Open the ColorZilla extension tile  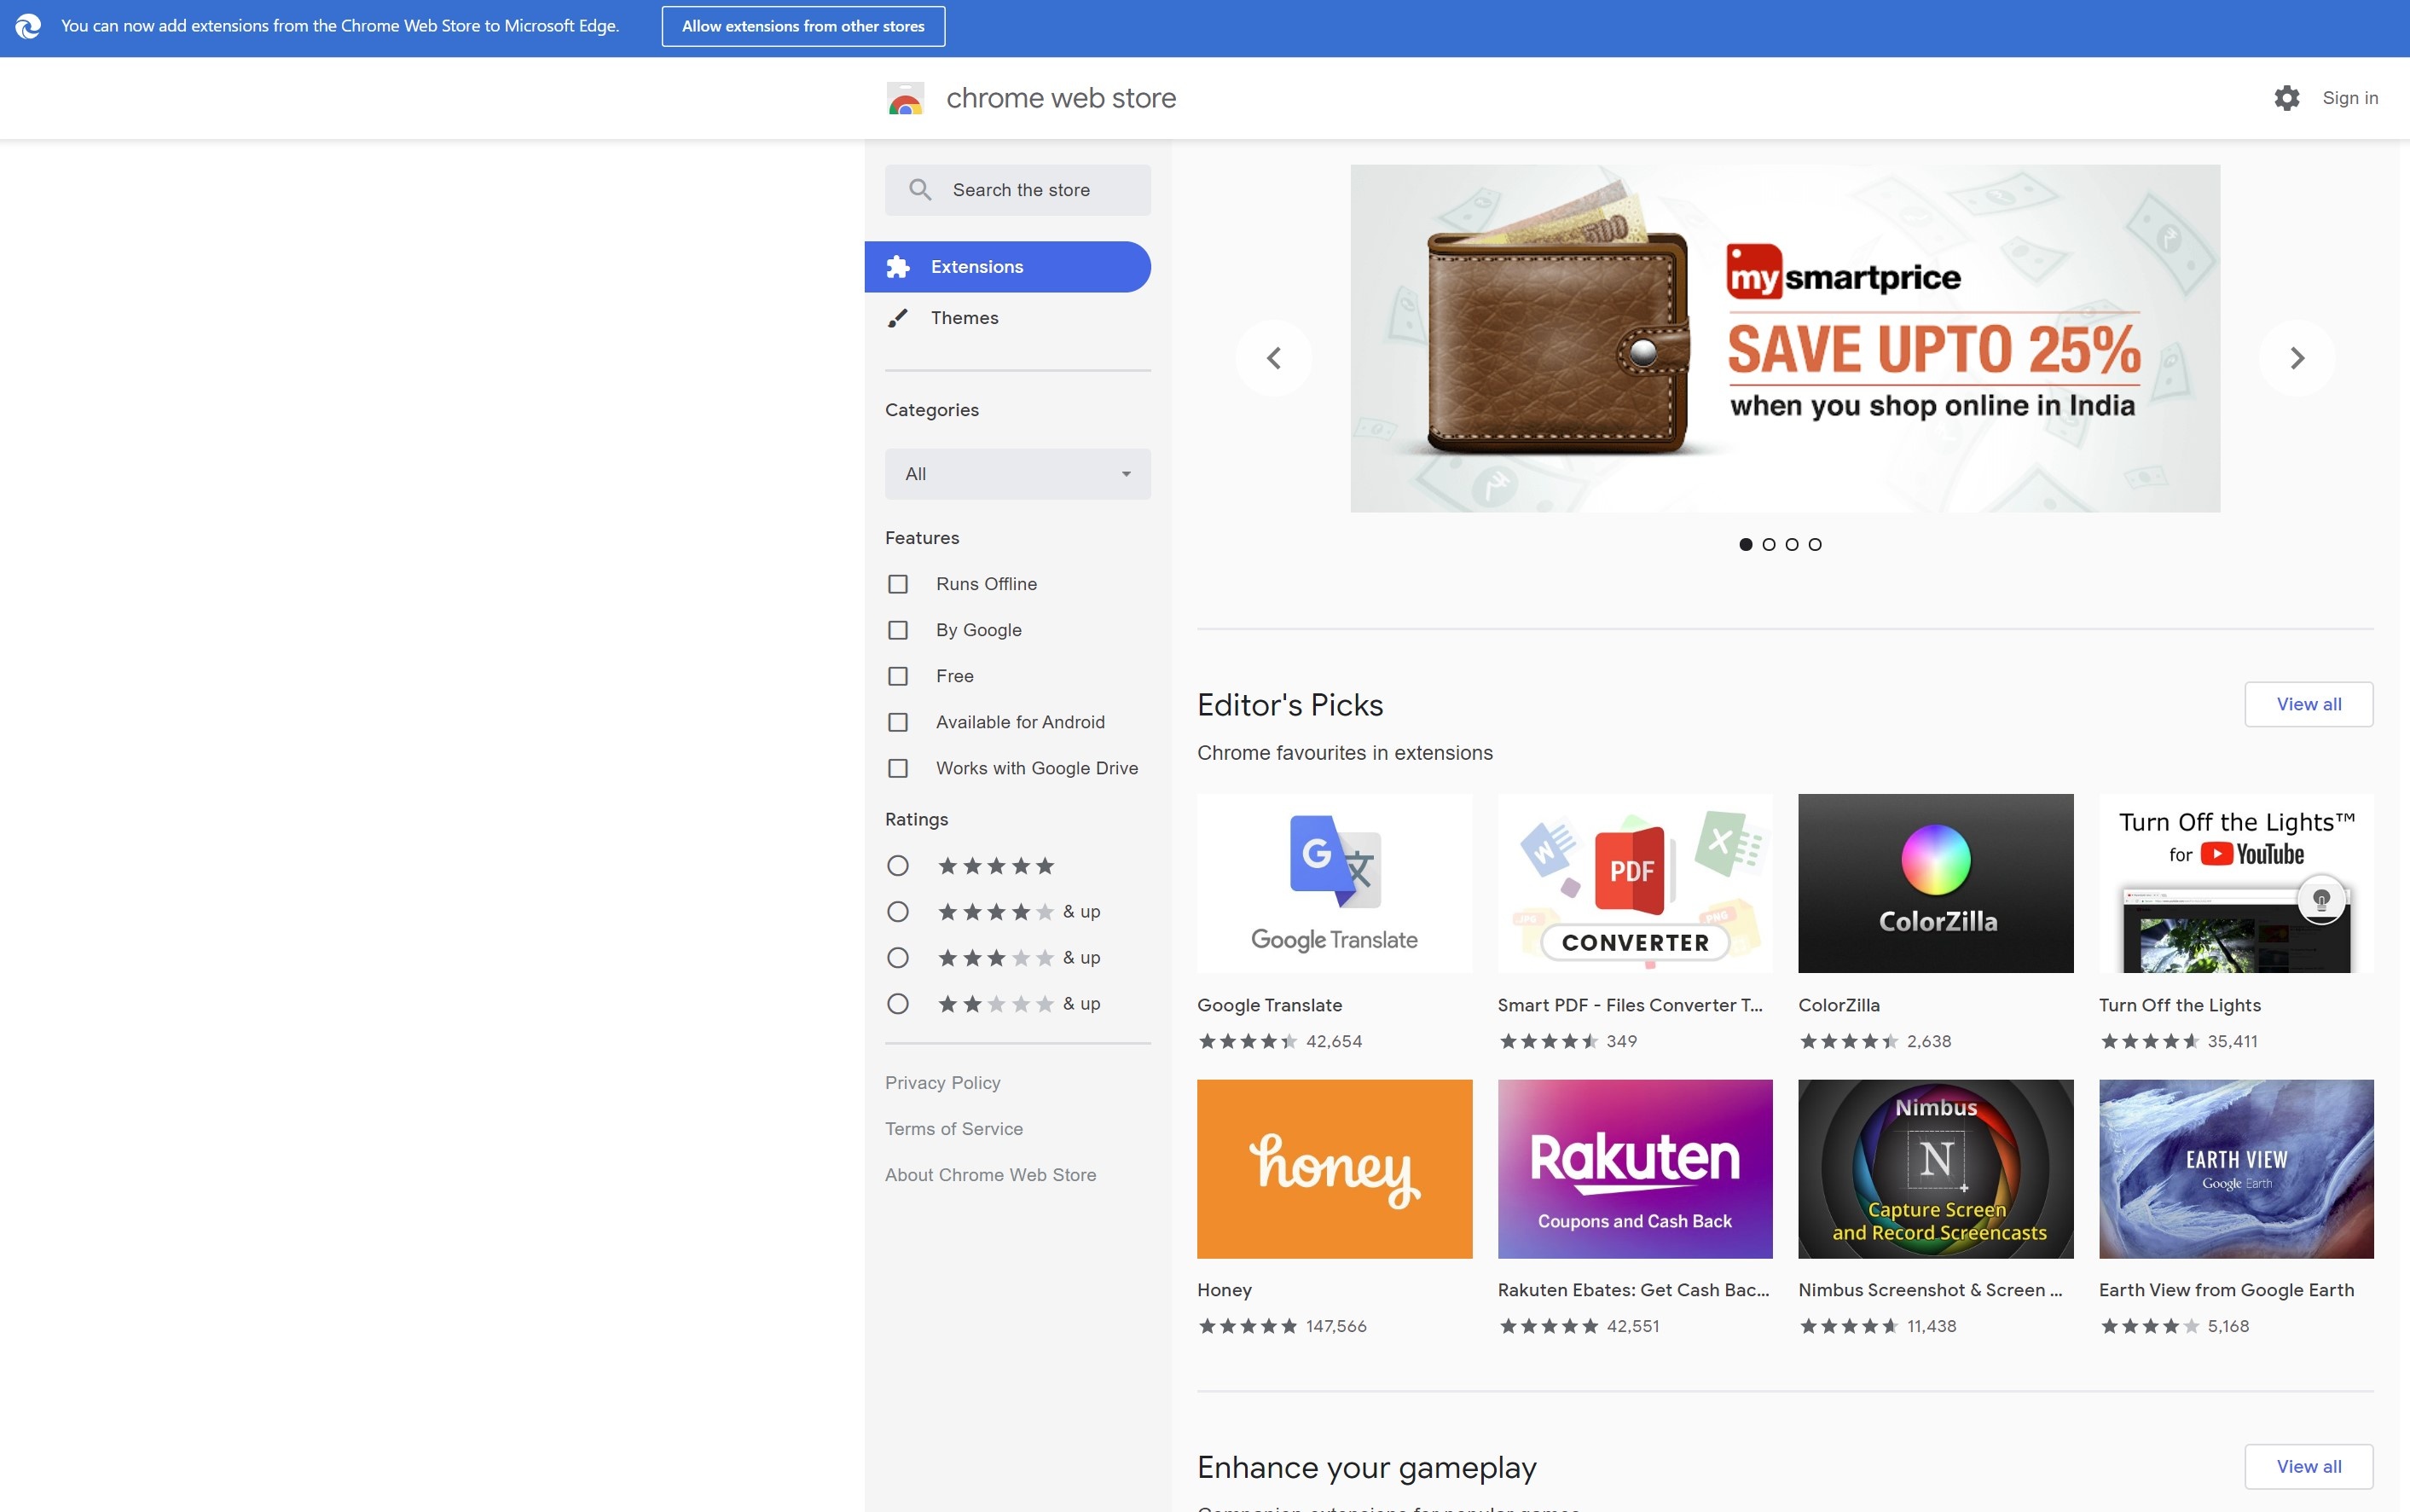(x=1935, y=882)
